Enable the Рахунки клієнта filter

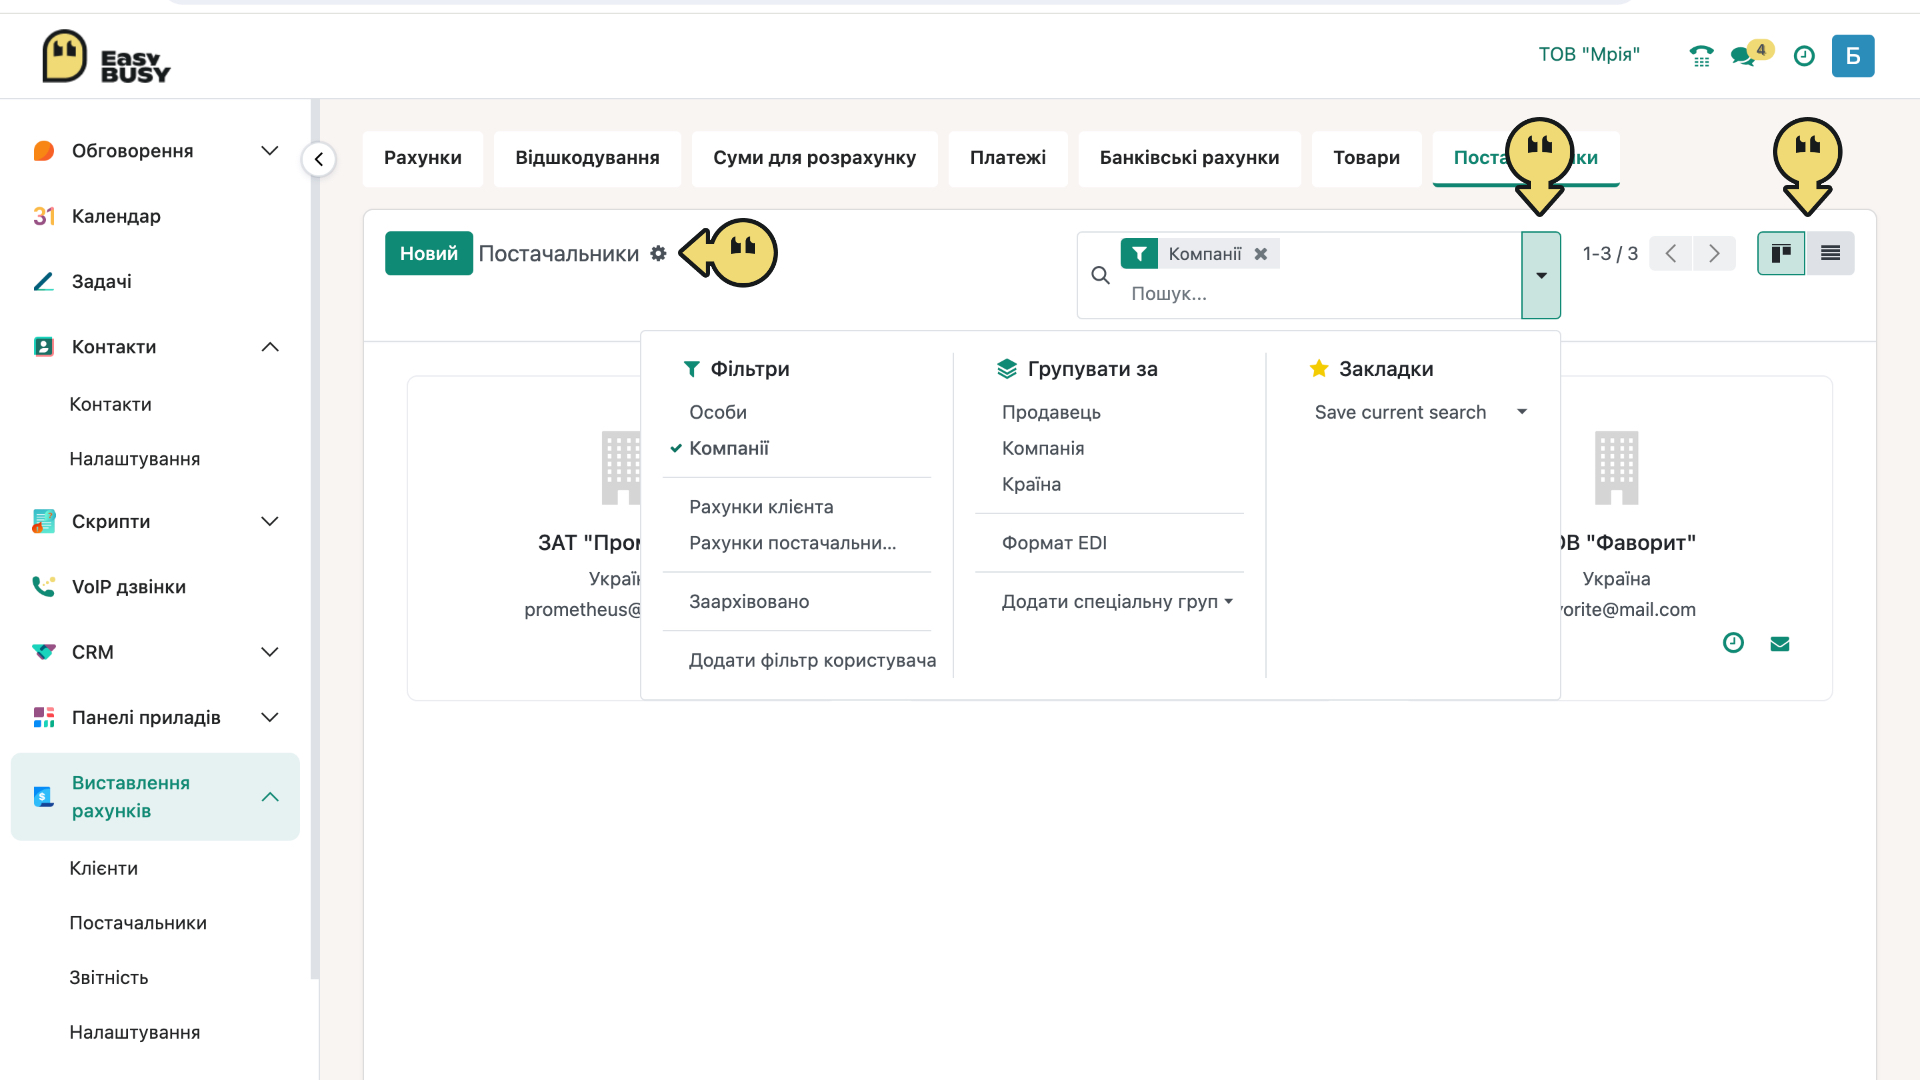point(761,507)
